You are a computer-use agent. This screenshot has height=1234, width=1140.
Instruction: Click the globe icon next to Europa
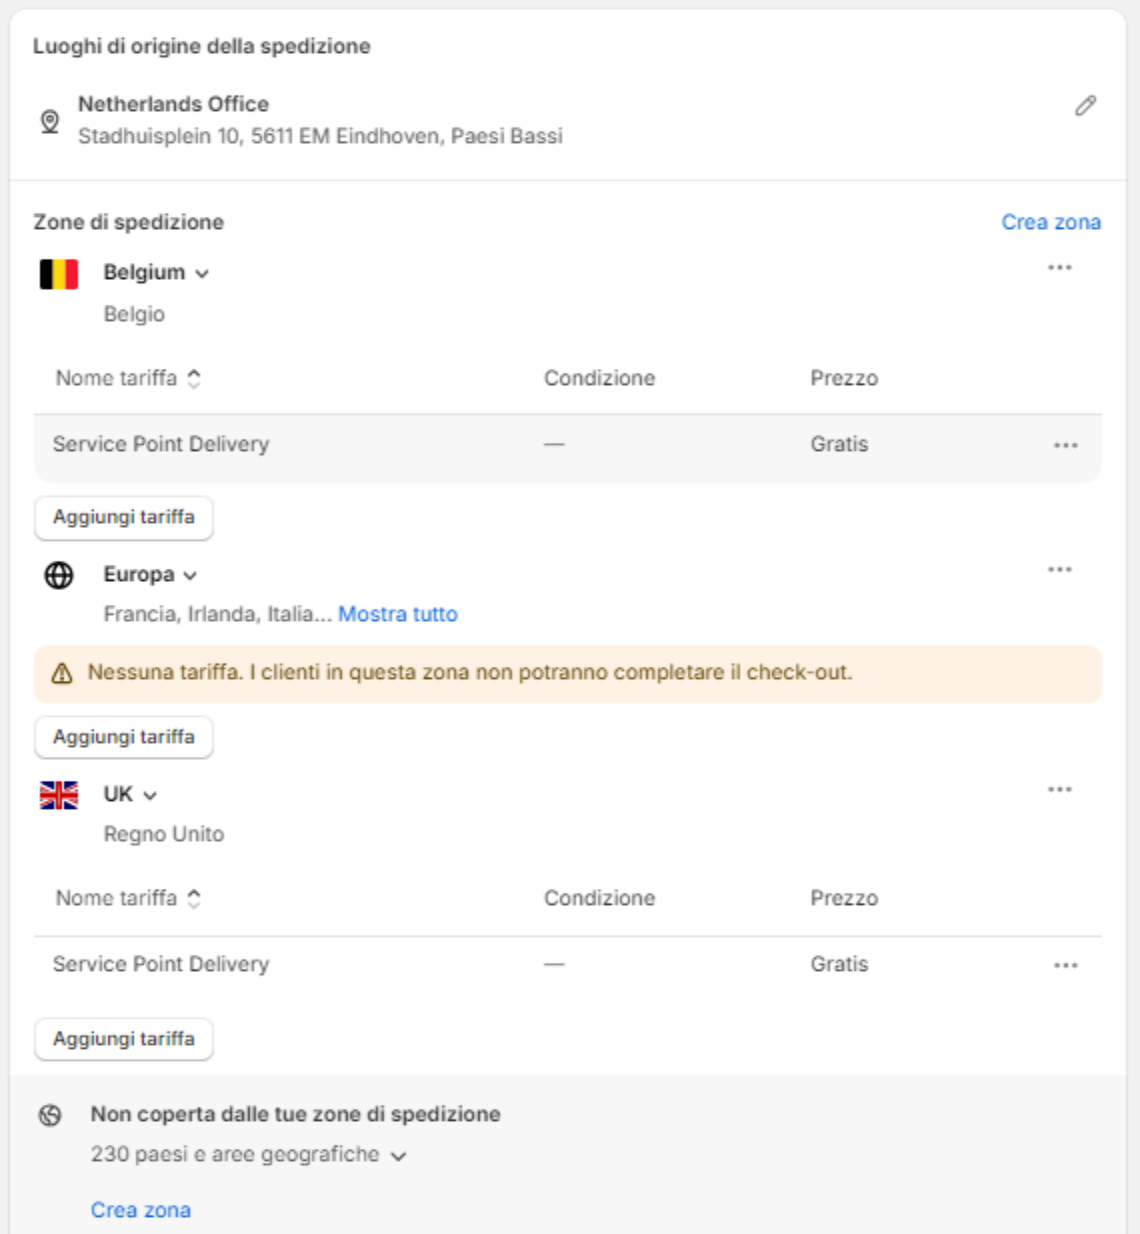pyautogui.click(x=59, y=575)
